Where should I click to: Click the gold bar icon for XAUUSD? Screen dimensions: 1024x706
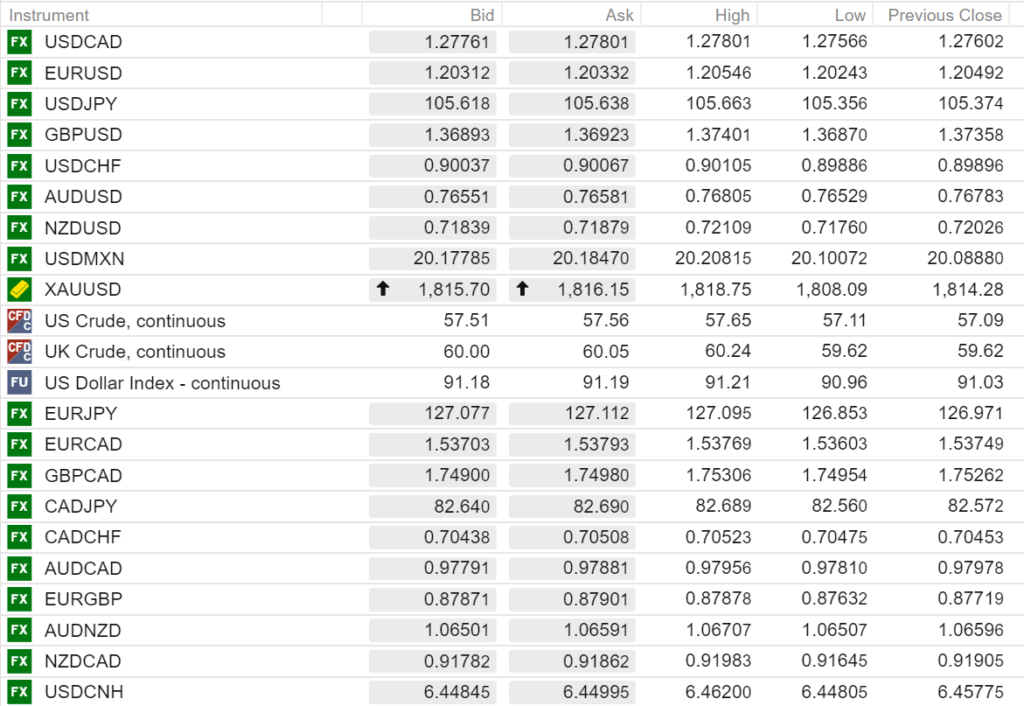(x=19, y=290)
